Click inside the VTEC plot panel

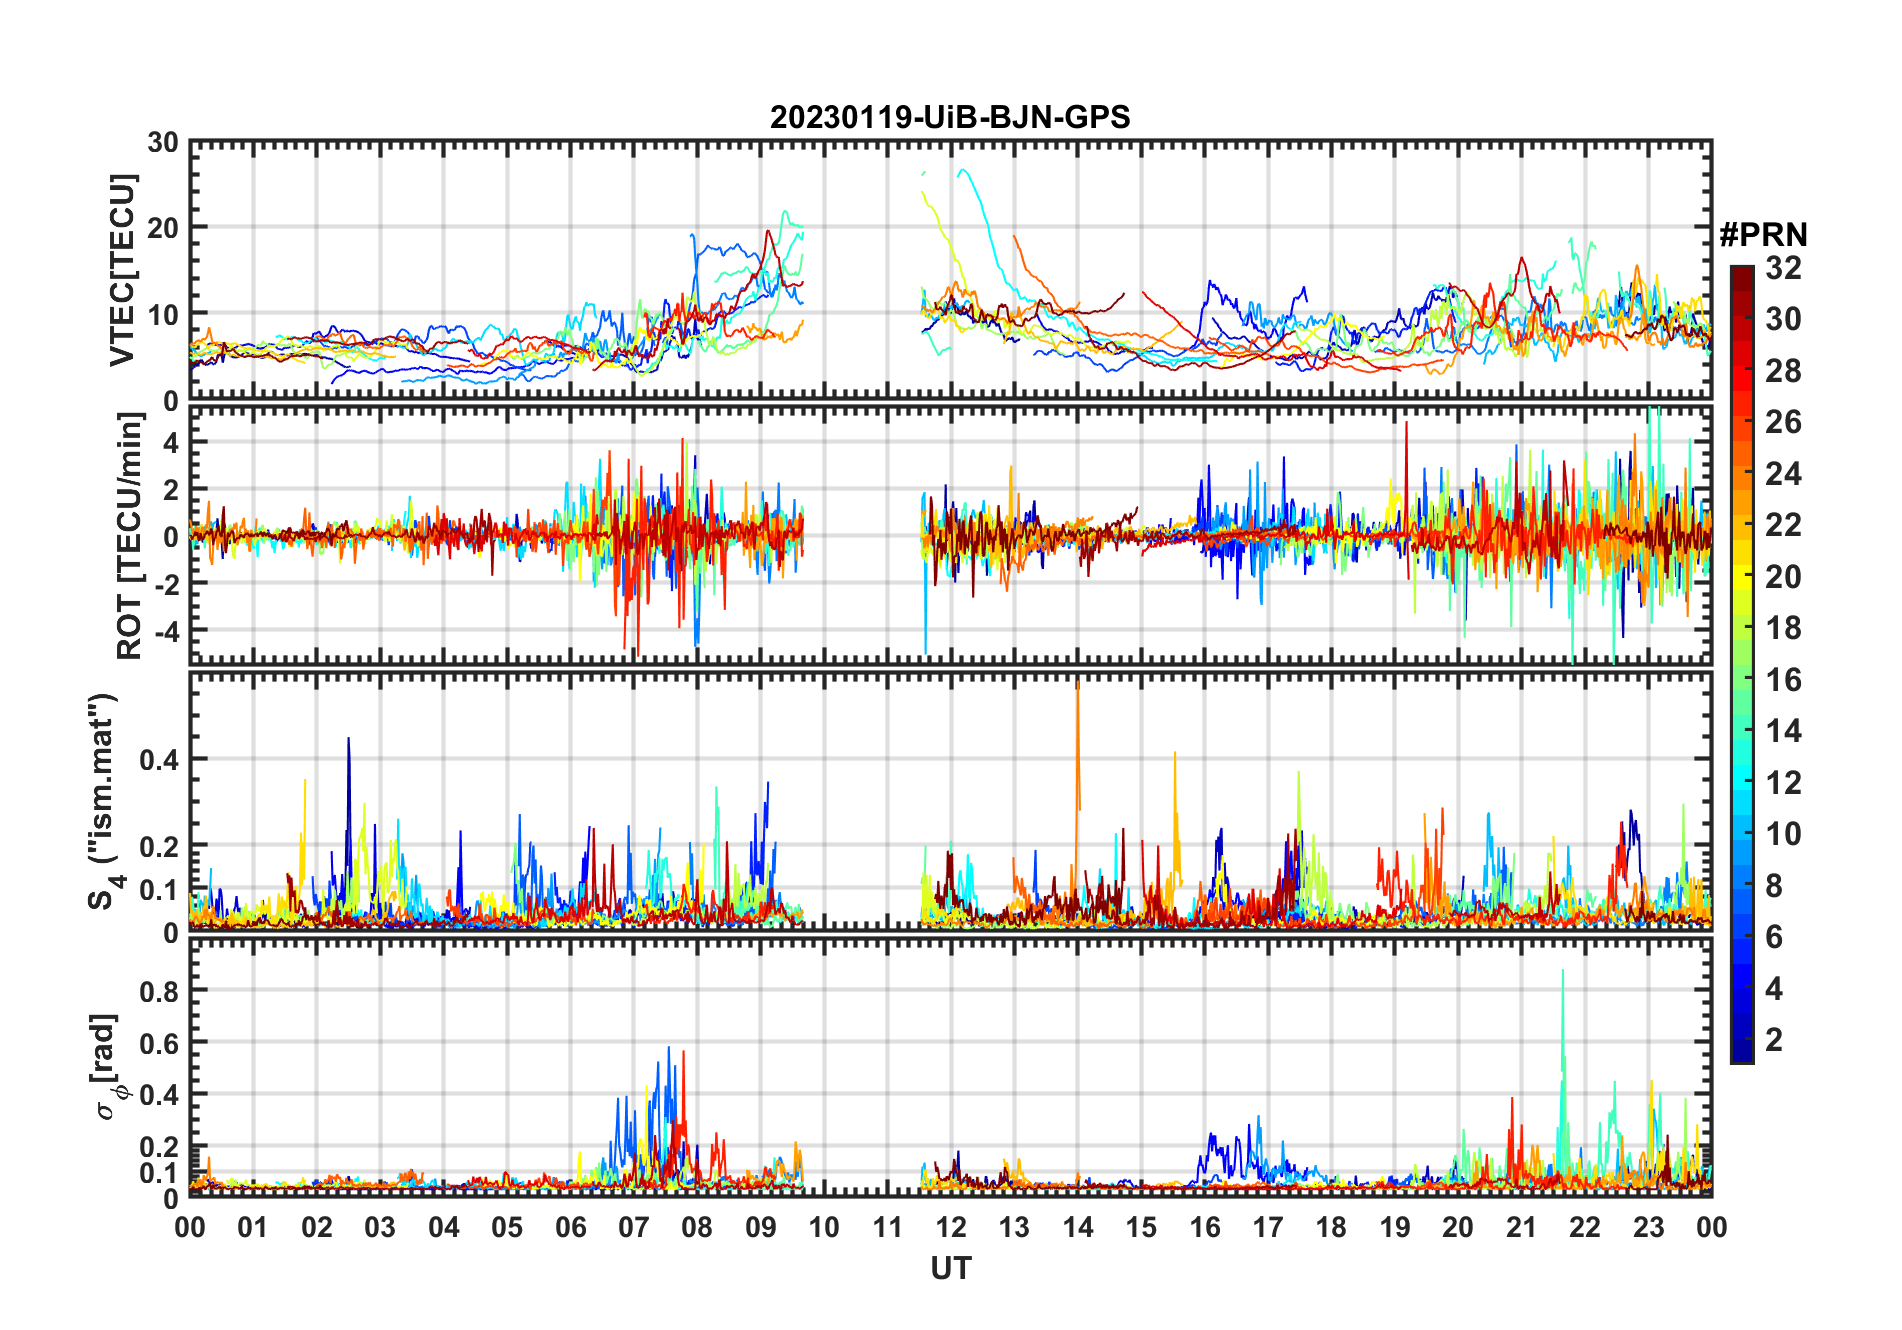point(951,270)
